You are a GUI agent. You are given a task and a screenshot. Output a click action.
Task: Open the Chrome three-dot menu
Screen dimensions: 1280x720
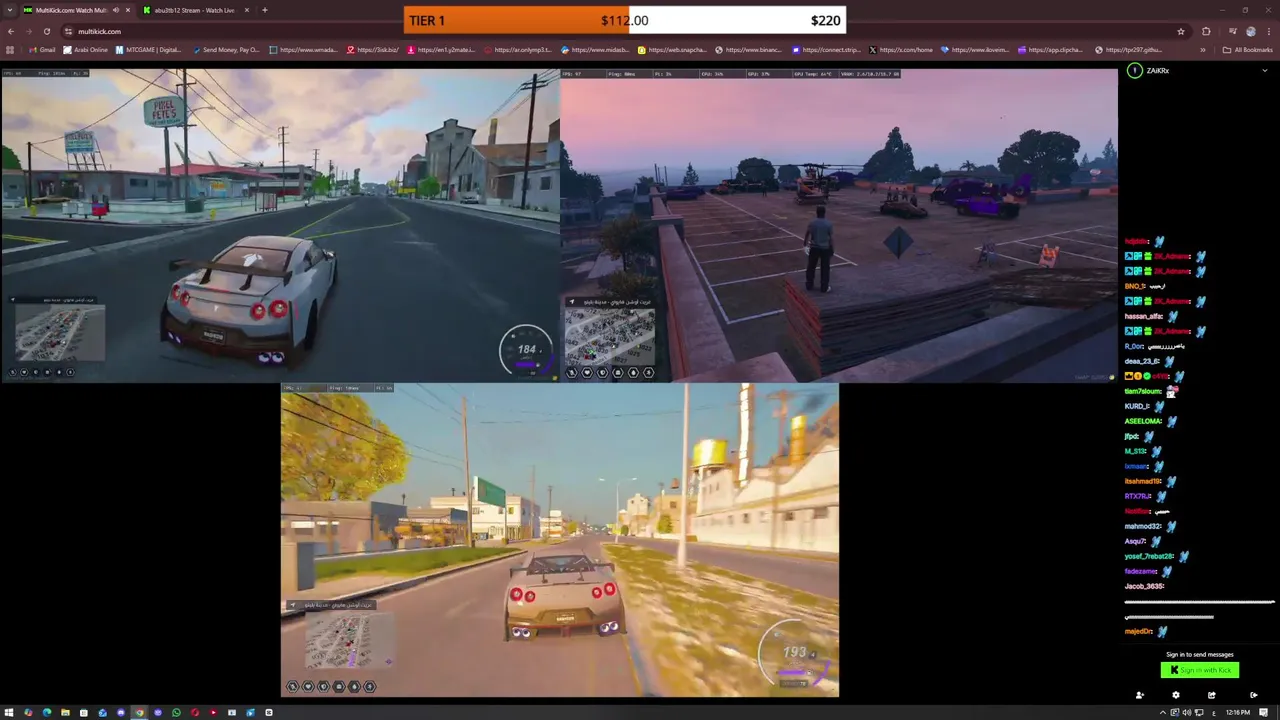point(1270,31)
